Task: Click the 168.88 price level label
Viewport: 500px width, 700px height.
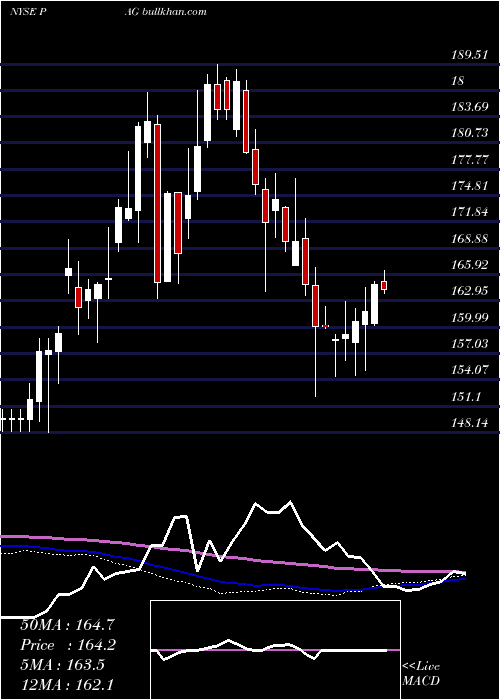Action: [x=470, y=239]
